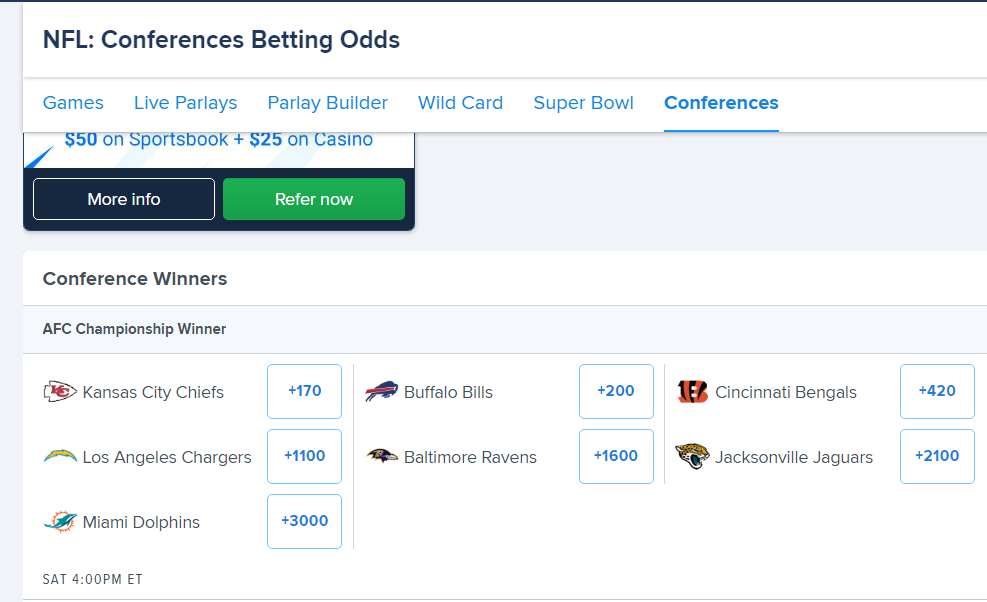Click the Cincinnati Bengals logo

click(692, 392)
